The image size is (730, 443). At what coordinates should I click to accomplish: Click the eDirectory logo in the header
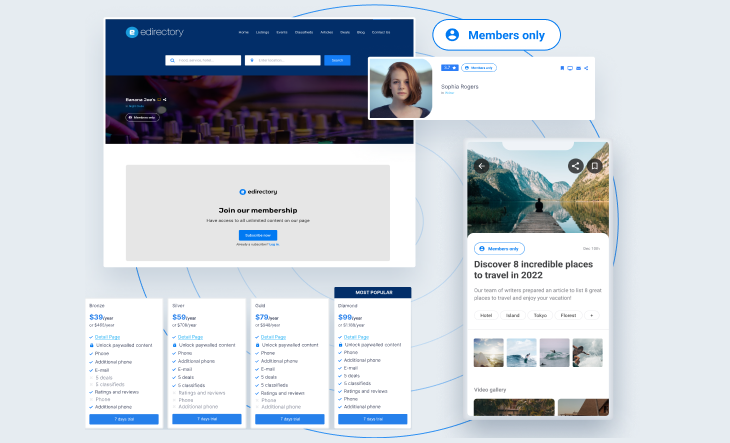click(x=155, y=32)
